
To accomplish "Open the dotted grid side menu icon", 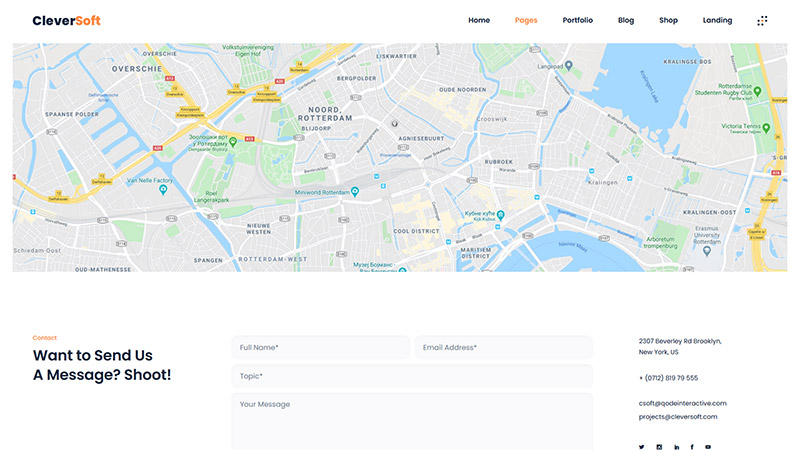I will point(762,20).
